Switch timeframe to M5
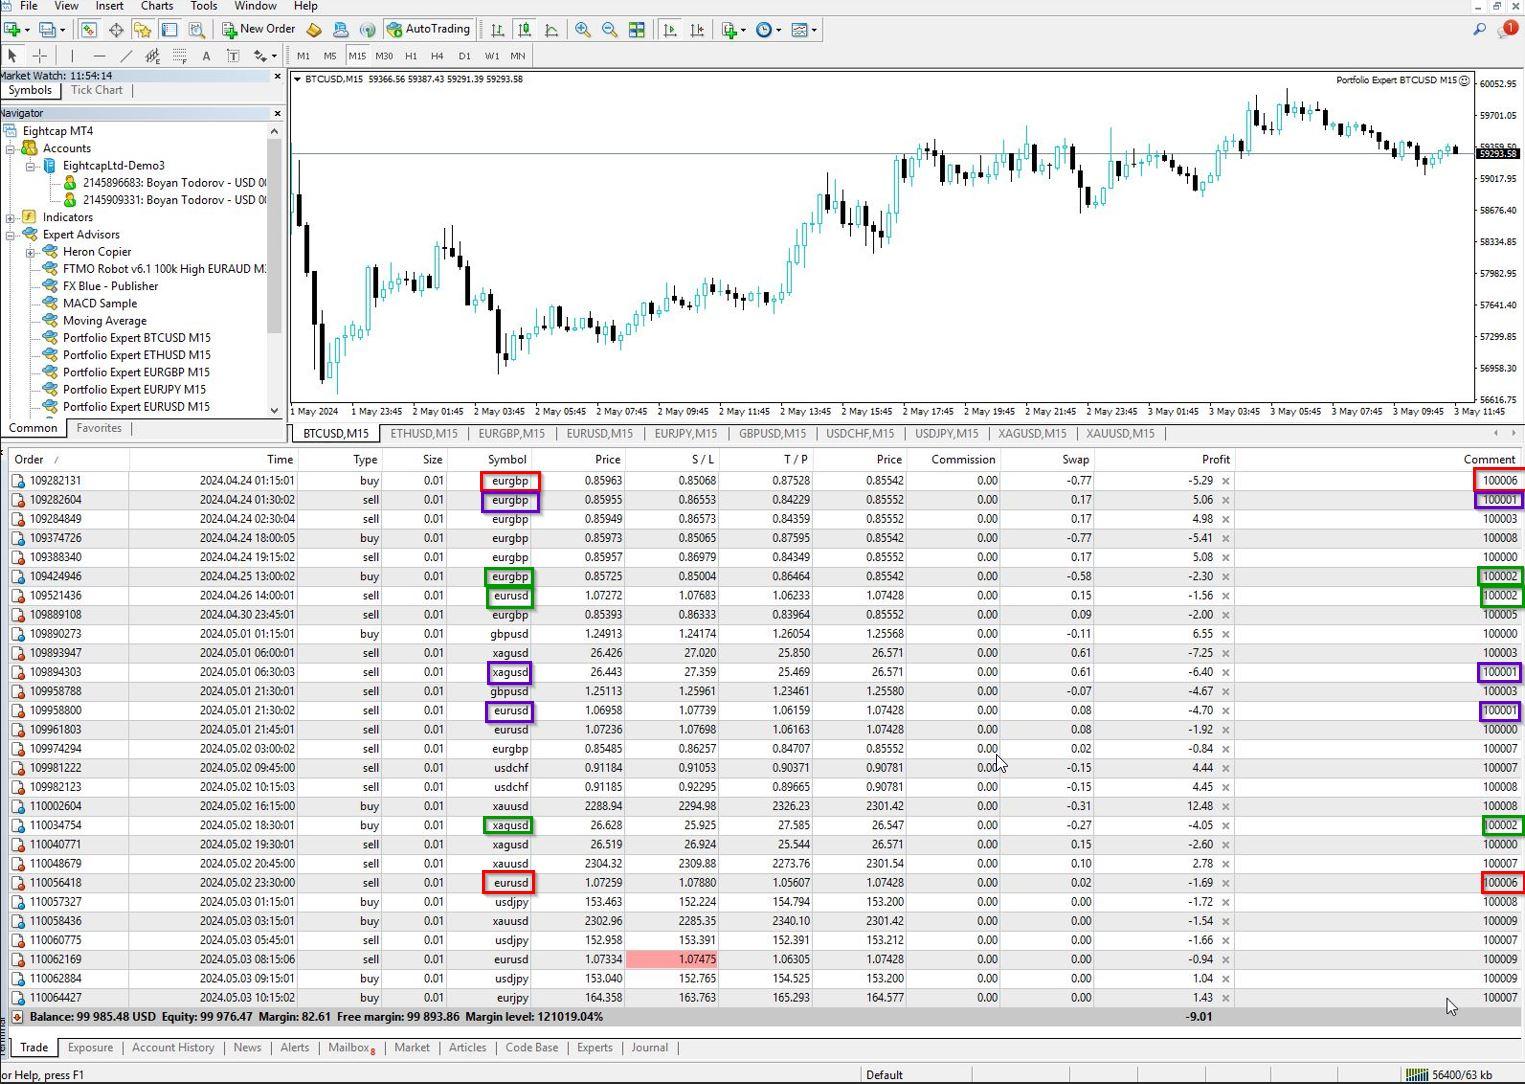This screenshot has width=1525, height=1084. [330, 56]
